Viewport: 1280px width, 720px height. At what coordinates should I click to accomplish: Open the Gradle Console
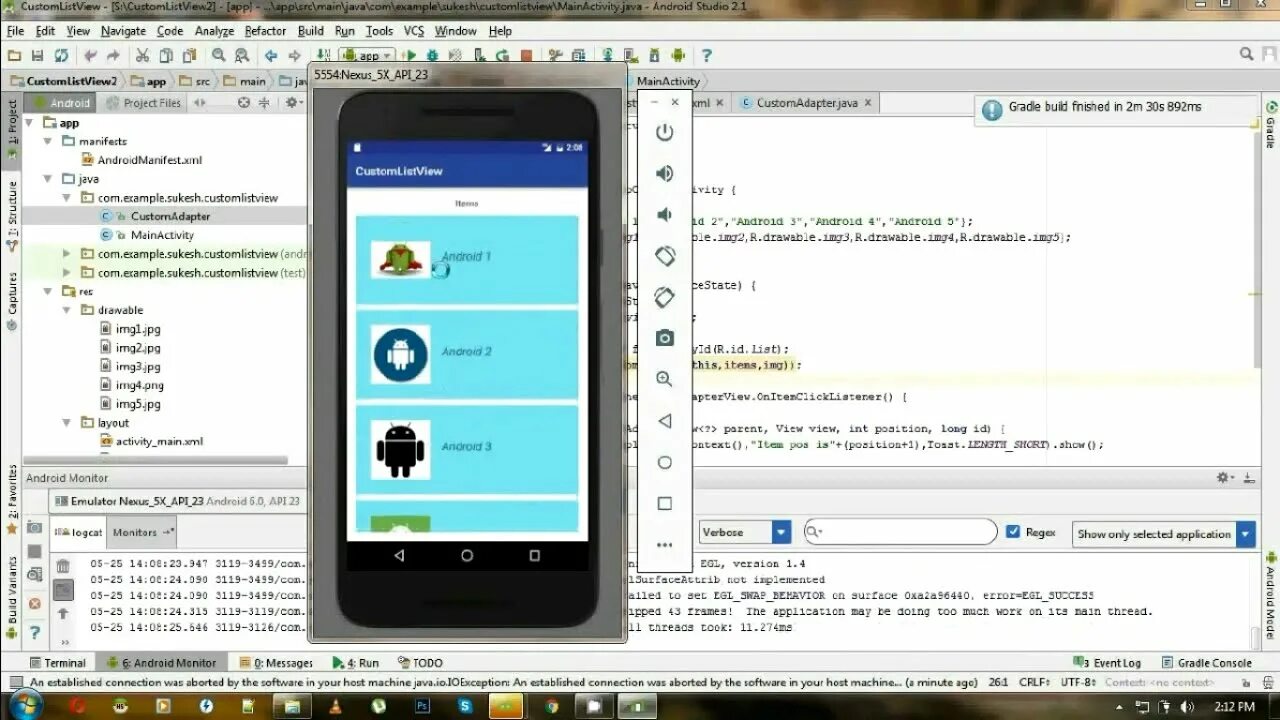click(1206, 662)
